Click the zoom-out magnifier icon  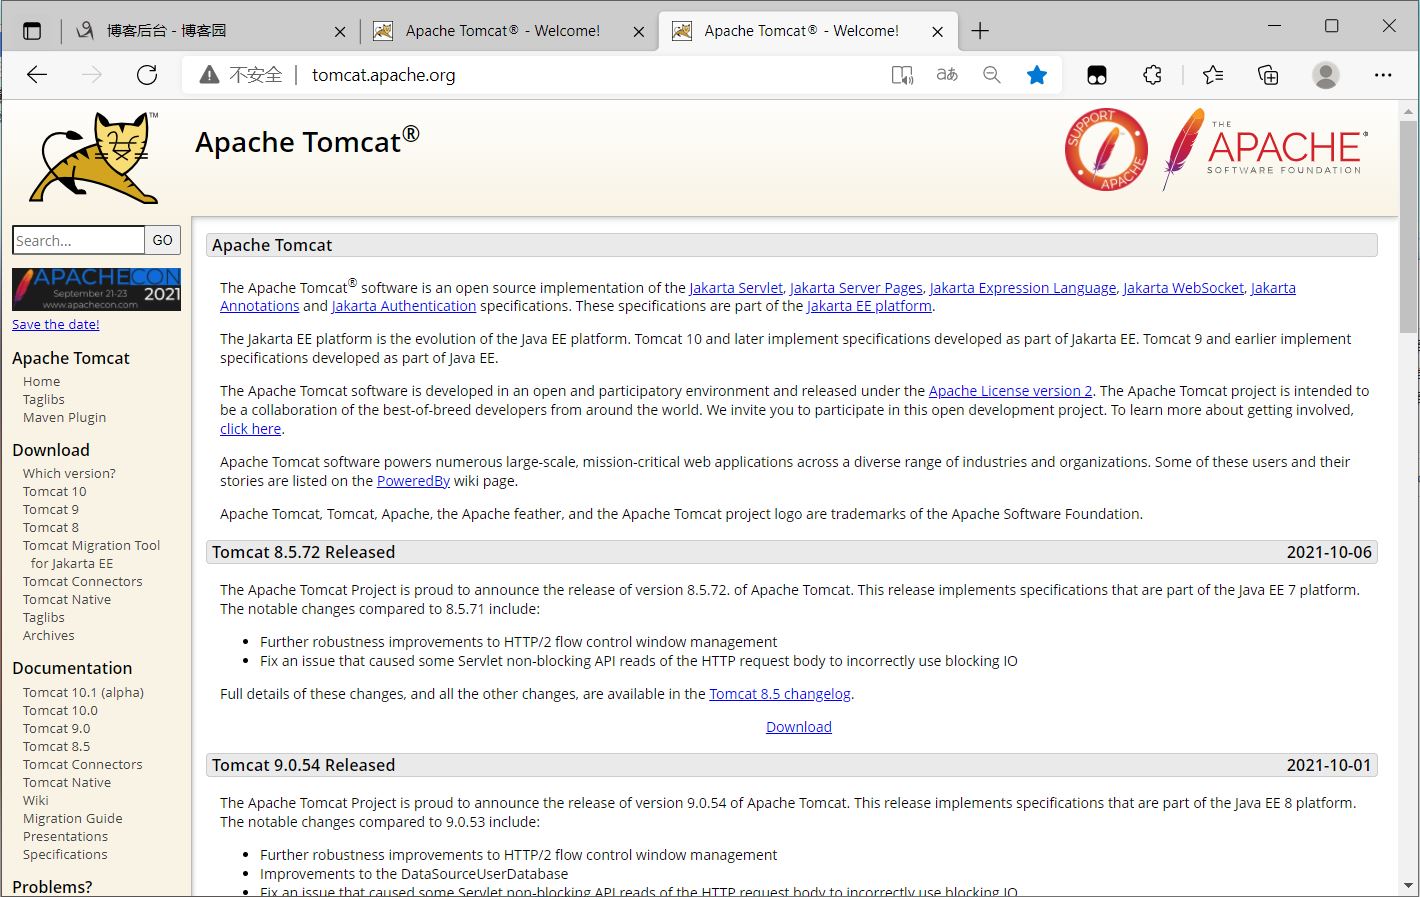992,75
